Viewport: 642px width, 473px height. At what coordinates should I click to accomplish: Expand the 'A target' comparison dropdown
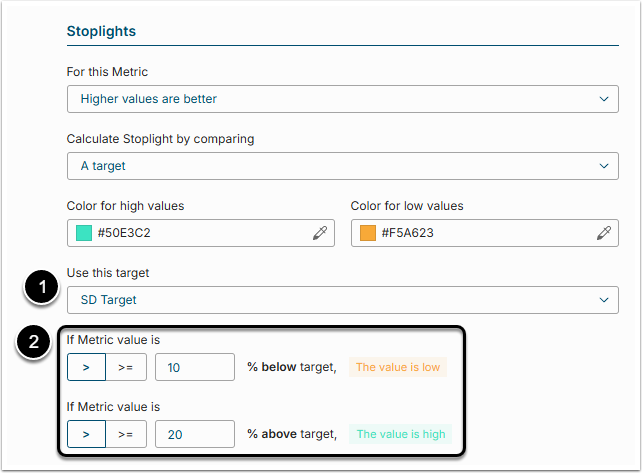(x=342, y=166)
